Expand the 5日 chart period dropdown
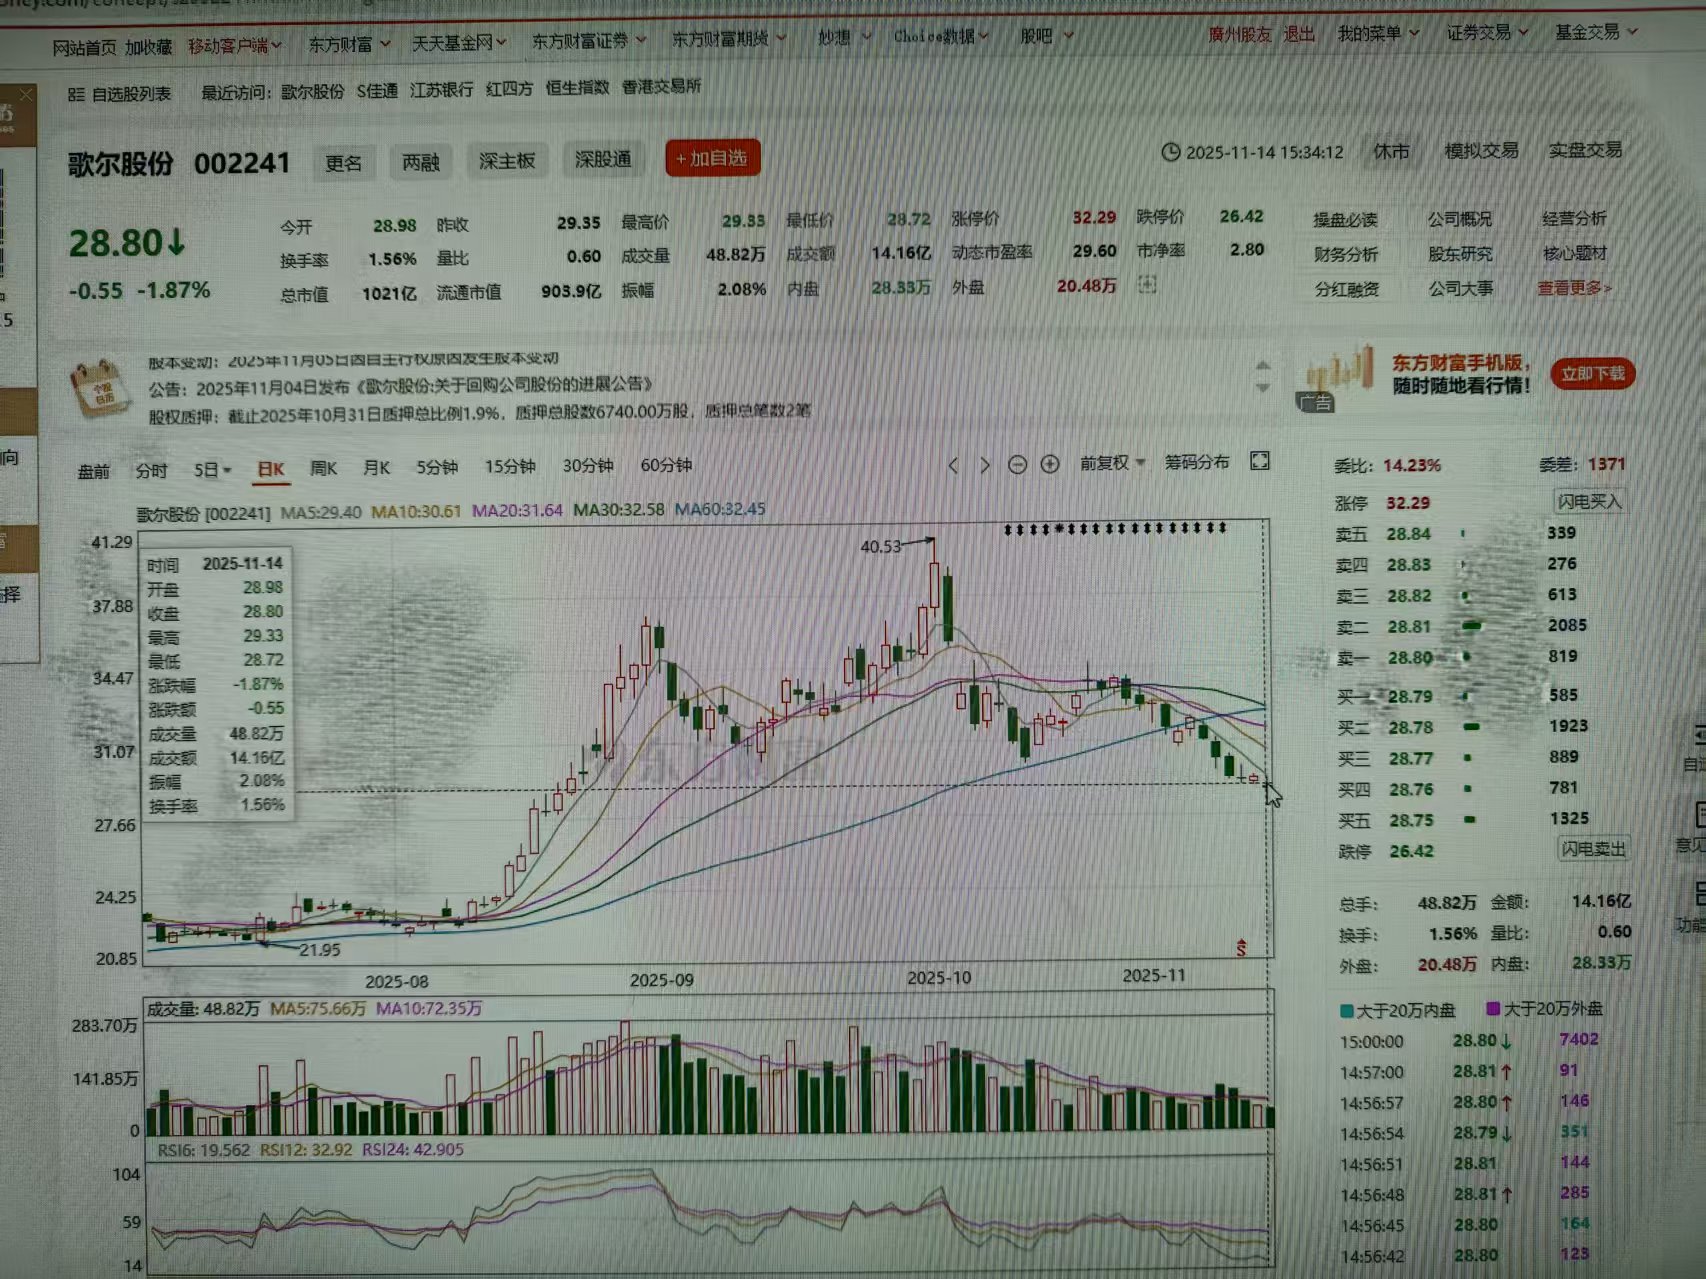Viewport: 1706px width, 1279px height. coord(212,470)
